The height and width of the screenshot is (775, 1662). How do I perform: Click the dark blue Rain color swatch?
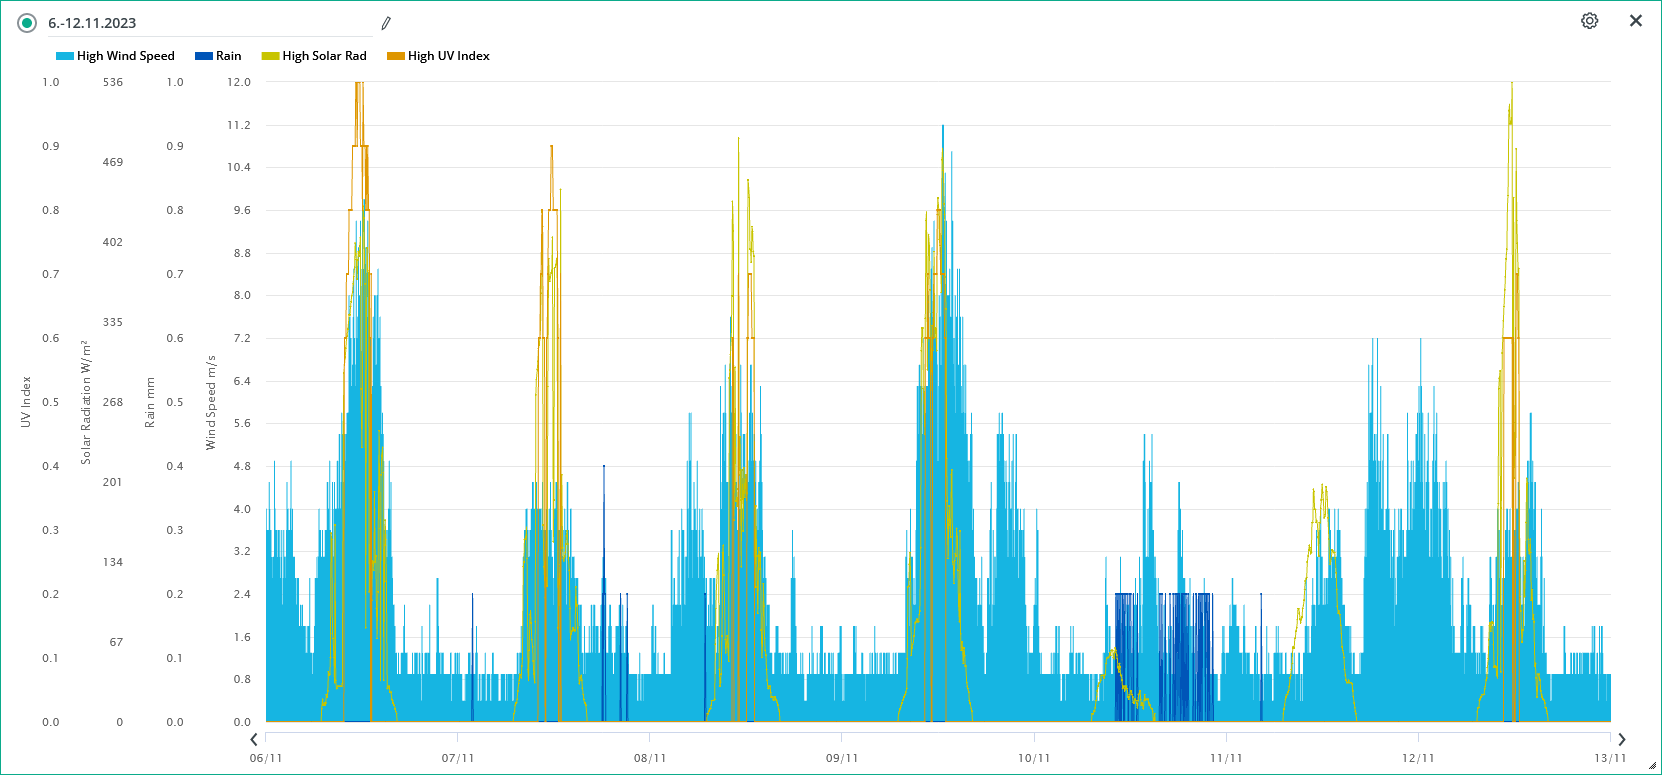pos(204,56)
